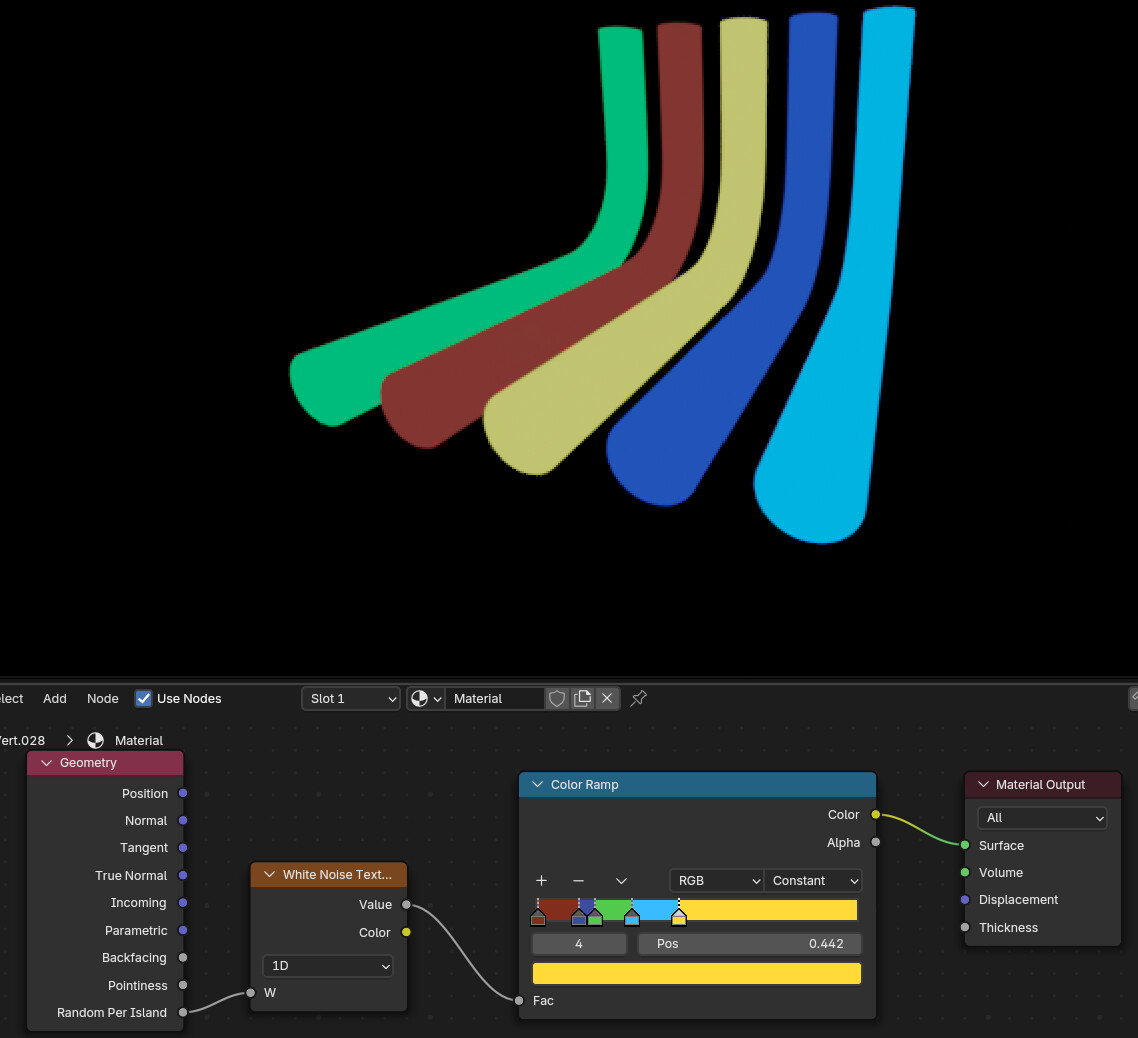The height and width of the screenshot is (1038, 1138).
Task: Open the Add menu
Action: 54,698
